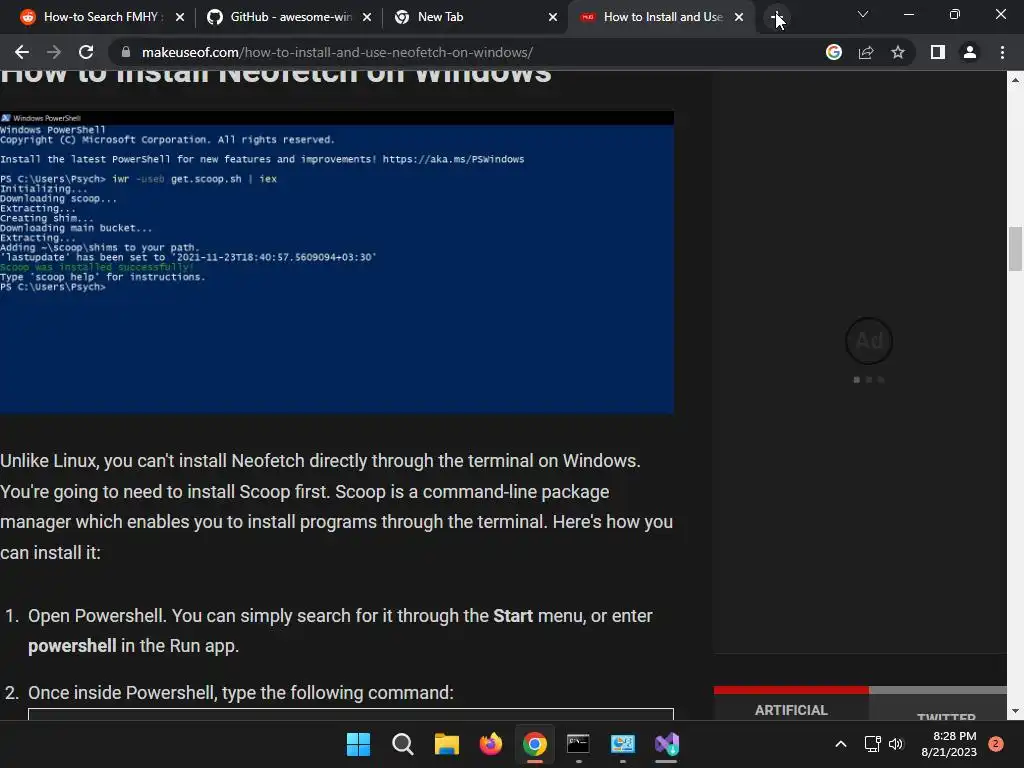
Task: Open Control Panel-style taskbar app
Action: pos(623,744)
